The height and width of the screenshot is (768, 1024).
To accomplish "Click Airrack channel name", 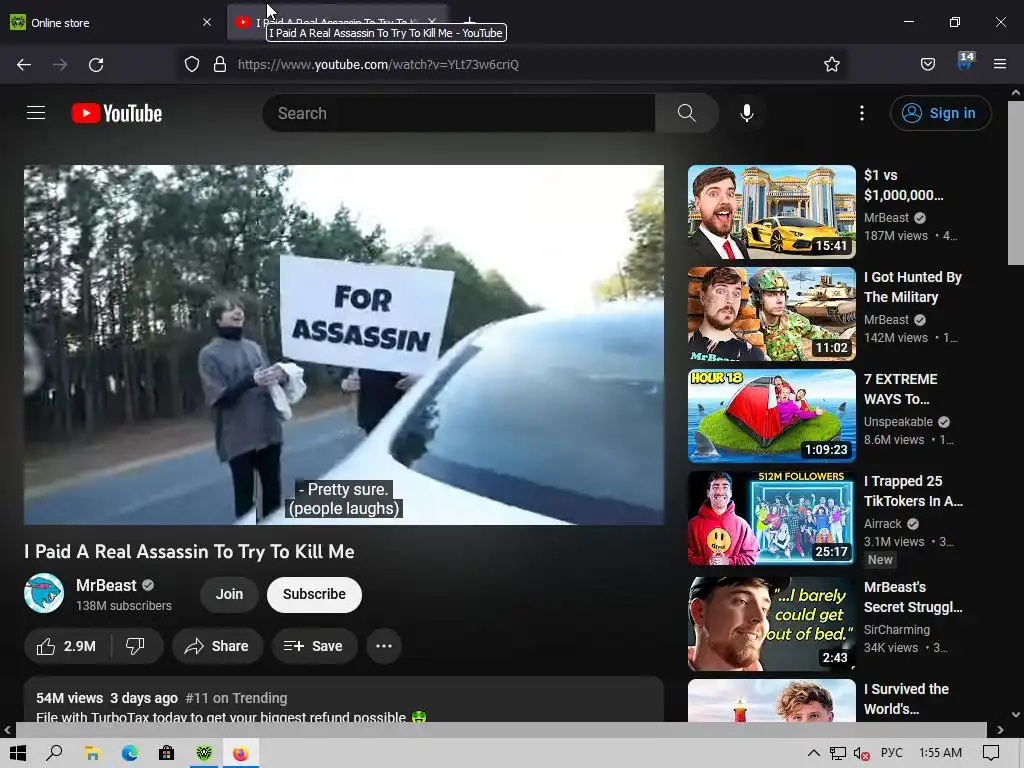I will pyautogui.click(x=882, y=524).
